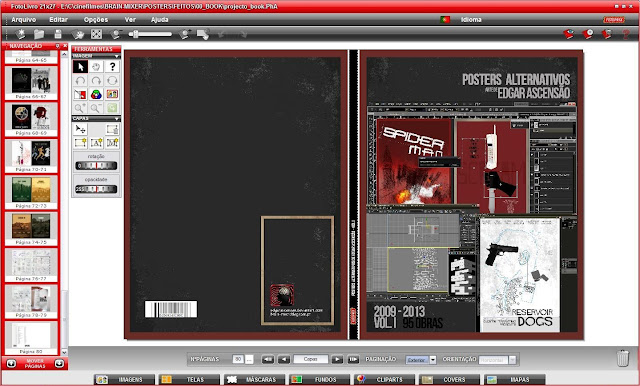Collapse the Imagem tools section
Image resolution: width=640 pixels, height=386 pixels.
pyautogui.click(x=117, y=56)
